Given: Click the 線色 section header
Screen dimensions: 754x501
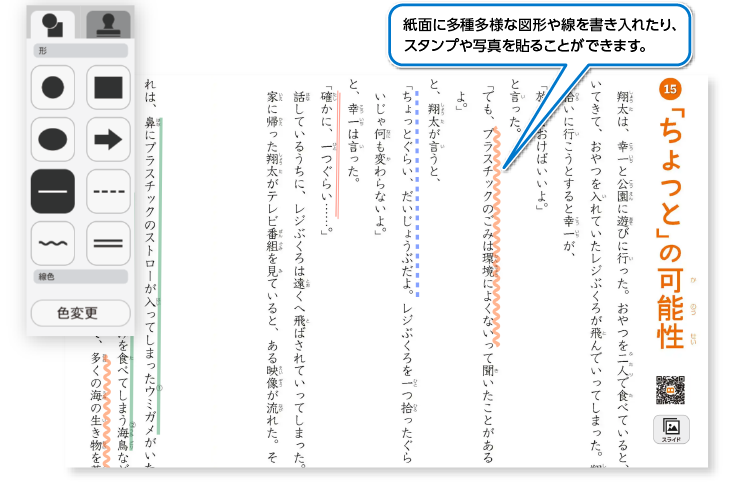Looking at the screenshot, I should [x=80, y=276].
